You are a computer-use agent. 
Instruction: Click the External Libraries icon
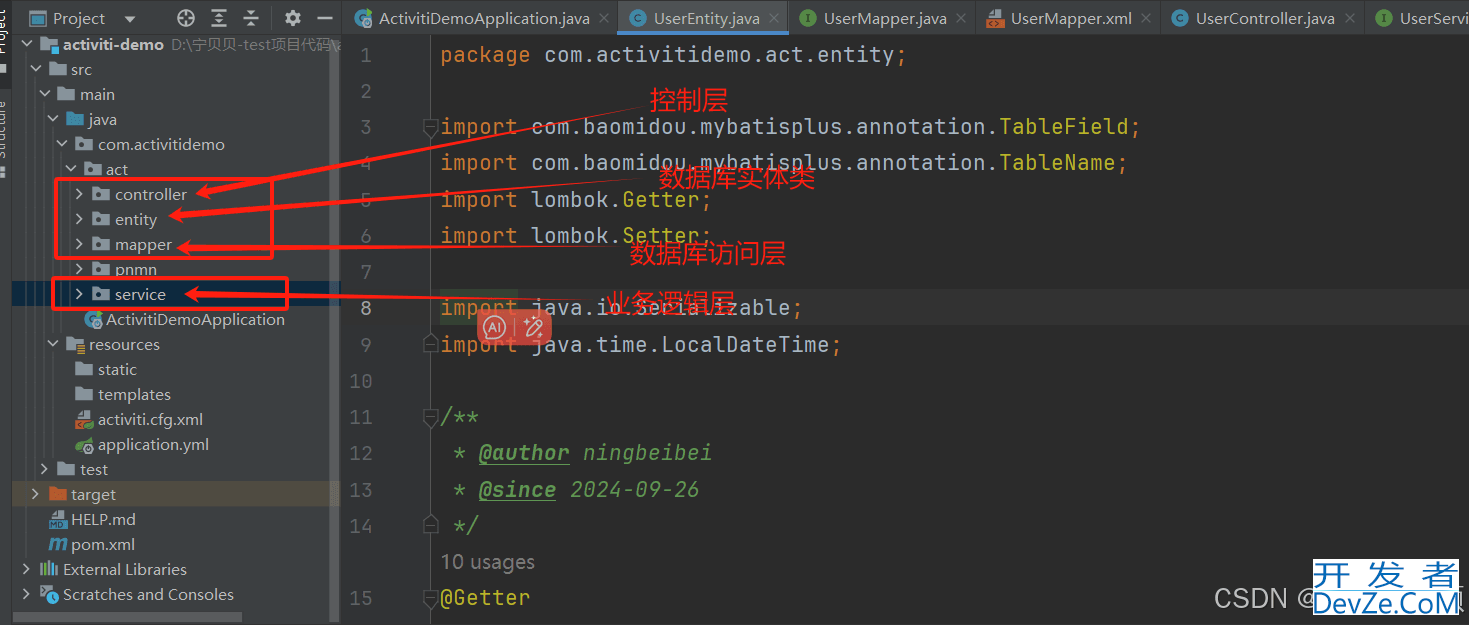(x=48, y=569)
